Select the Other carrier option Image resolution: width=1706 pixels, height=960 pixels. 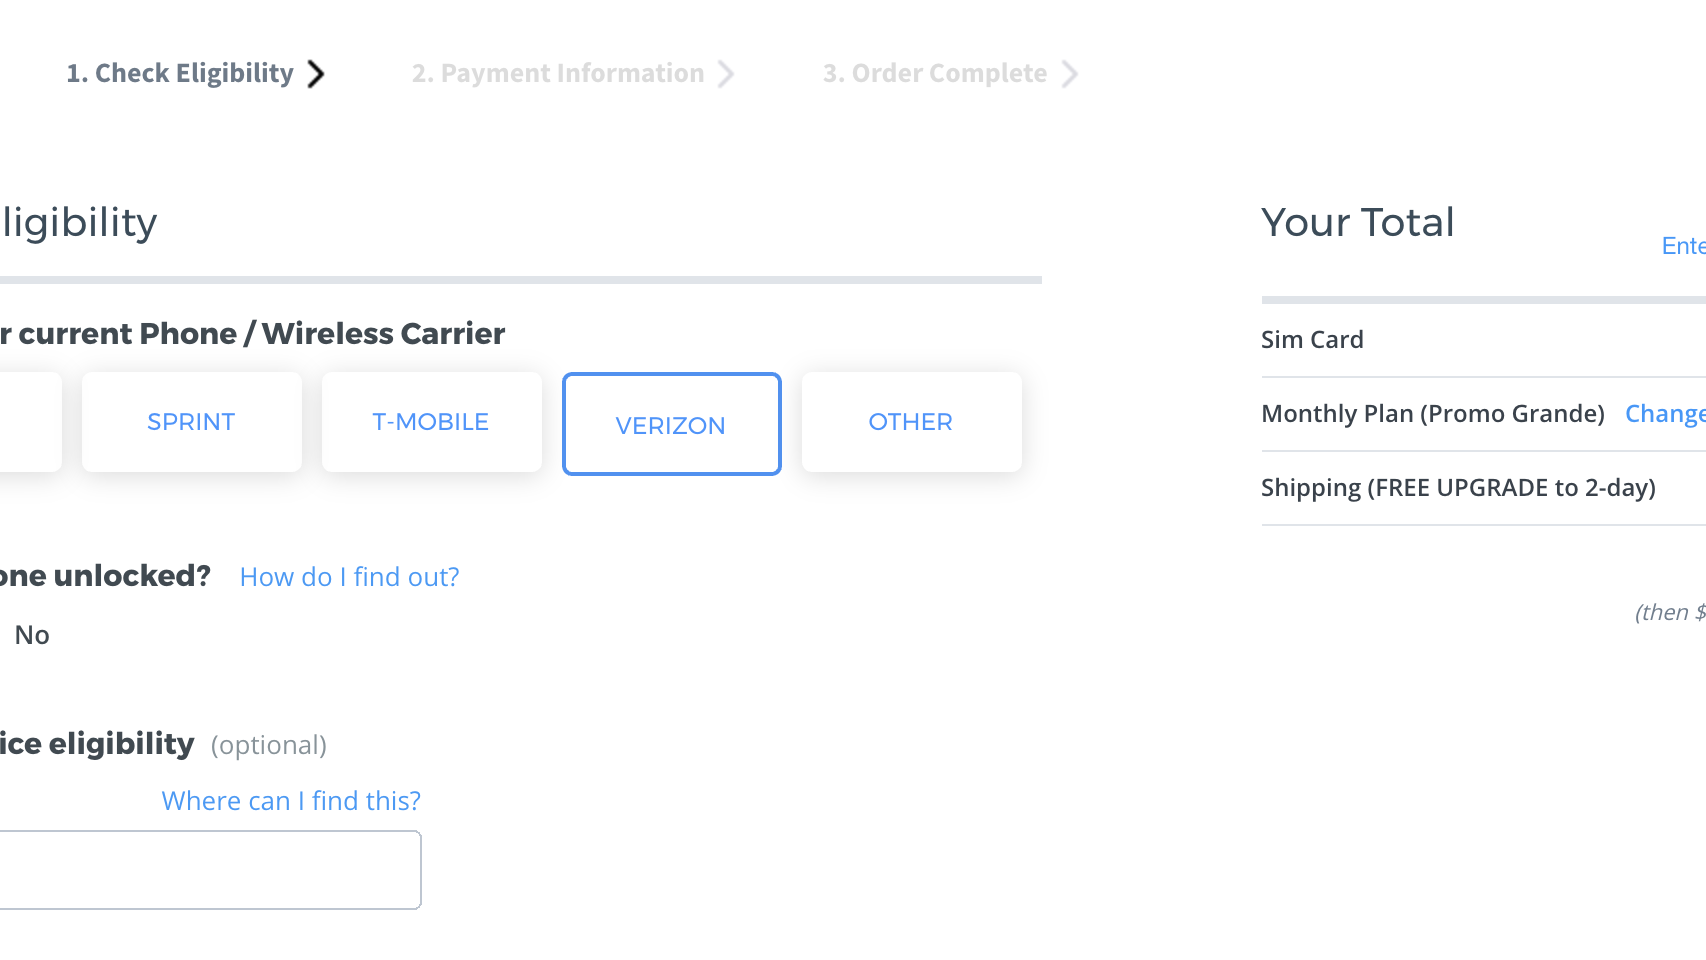tap(911, 422)
